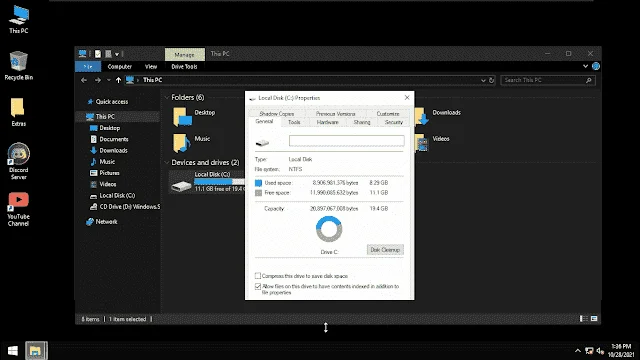Click the taskbar clock and date

[x=621, y=351]
